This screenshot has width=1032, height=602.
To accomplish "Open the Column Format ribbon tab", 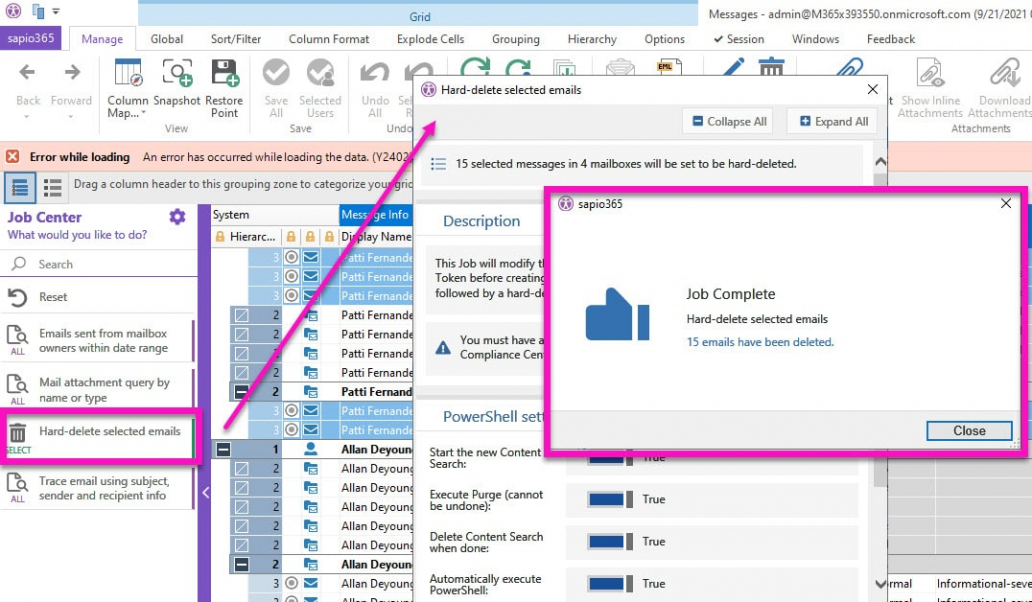I will coord(328,39).
